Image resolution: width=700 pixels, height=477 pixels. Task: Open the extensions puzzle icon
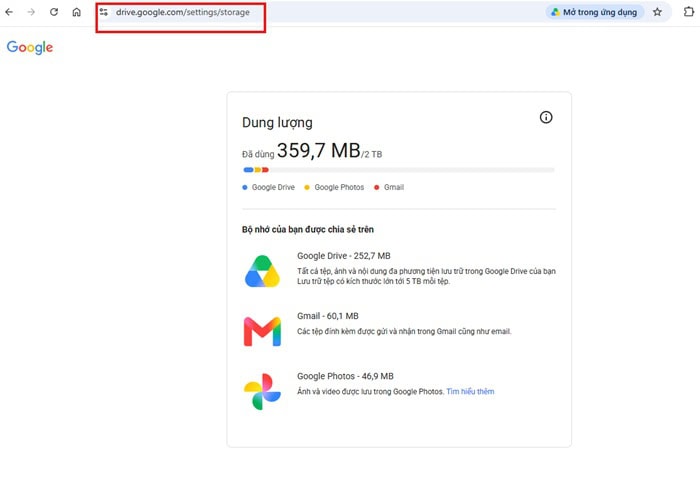pos(689,12)
